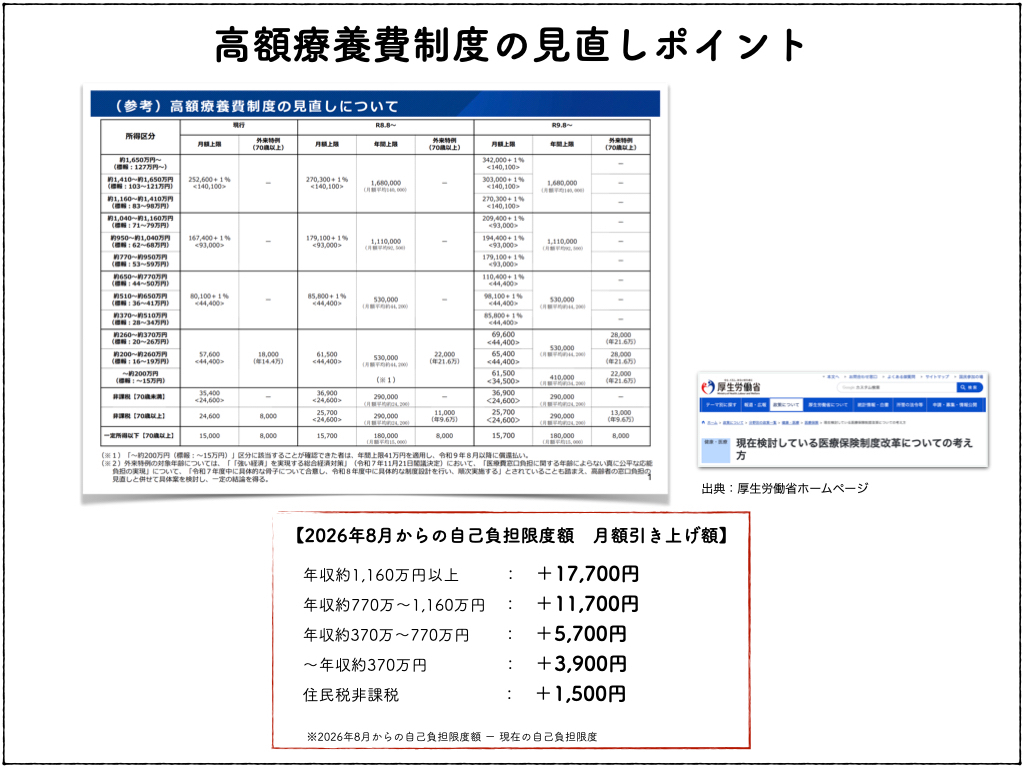Click the 医療保険 breadcrumb link
The width and height of the screenshot is (1024, 768).
(811, 423)
